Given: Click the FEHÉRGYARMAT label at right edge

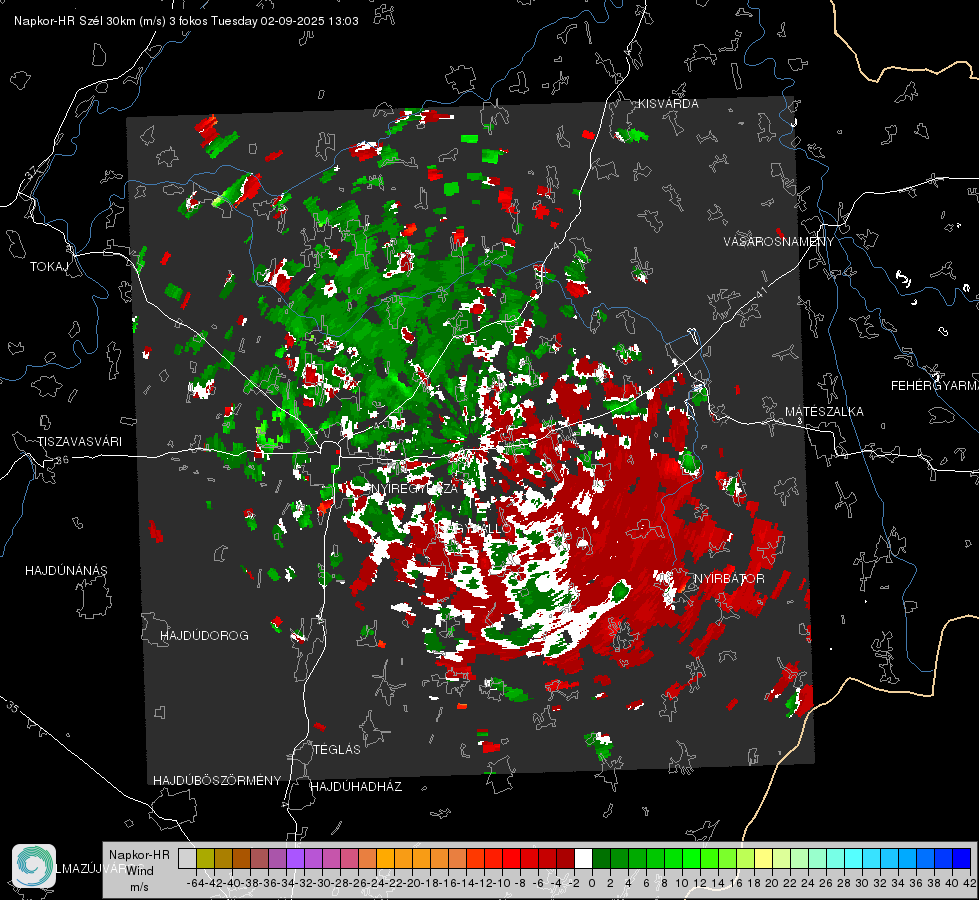Looking at the screenshot, I should click(935, 386).
